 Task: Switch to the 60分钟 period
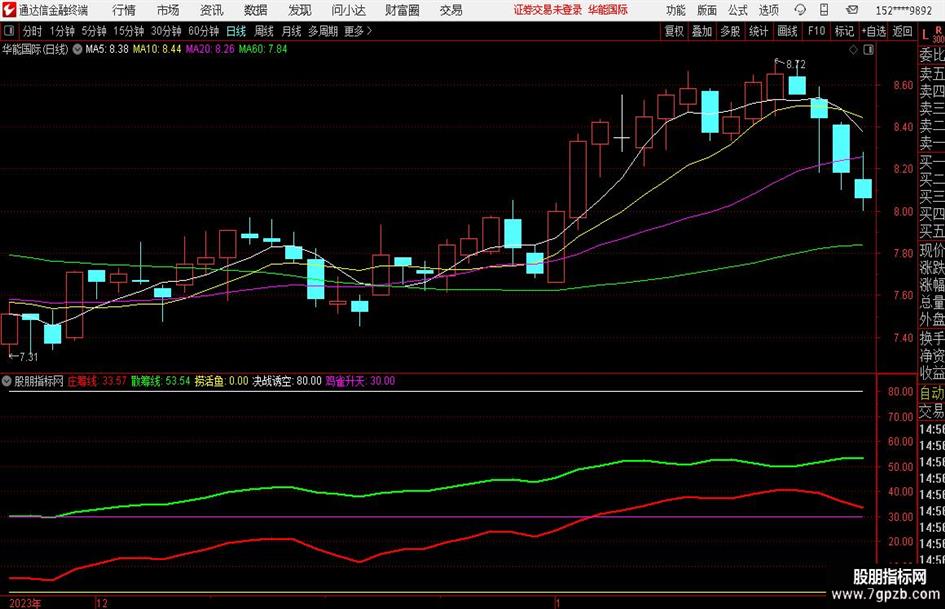204,31
